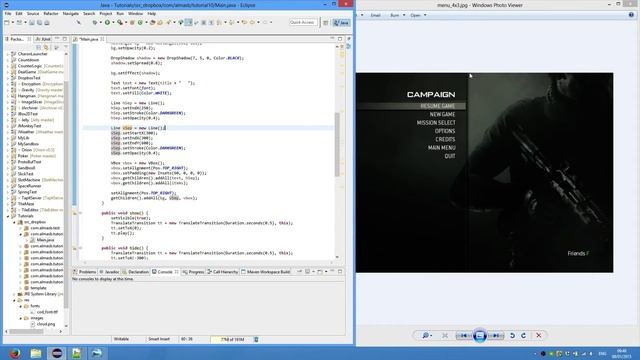Click the Package Explorer horizontal scrollbar

coord(27,331)
